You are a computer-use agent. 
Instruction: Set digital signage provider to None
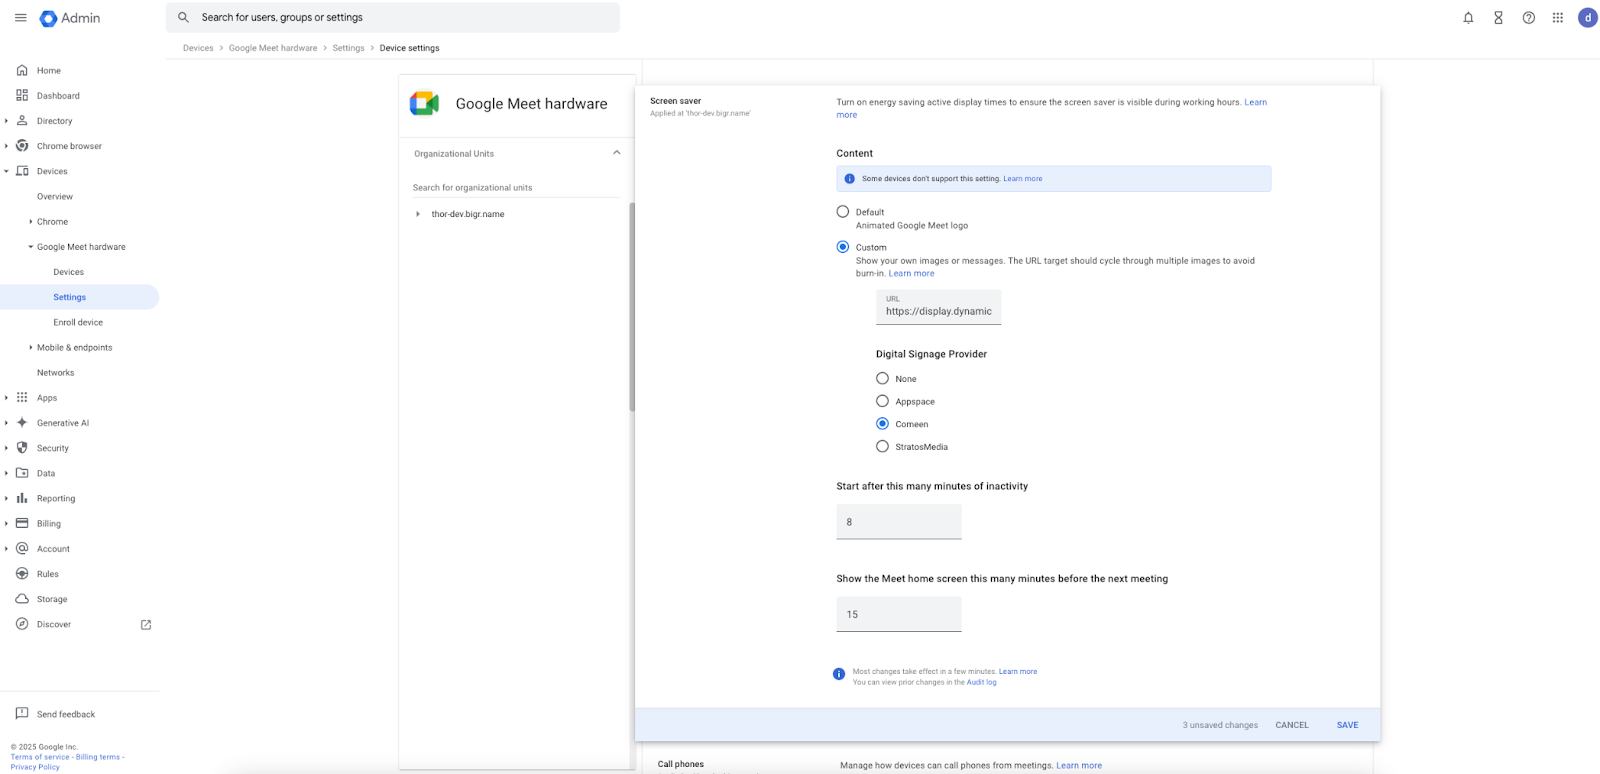point(882,379)
